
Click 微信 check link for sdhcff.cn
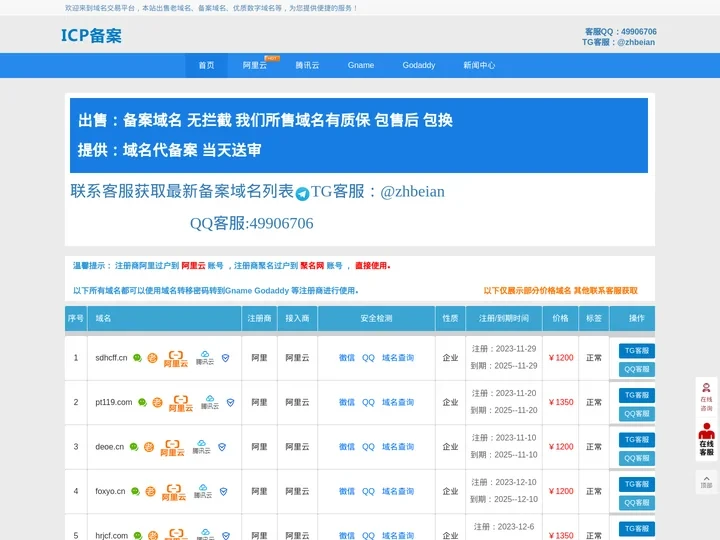coord(347,358)
